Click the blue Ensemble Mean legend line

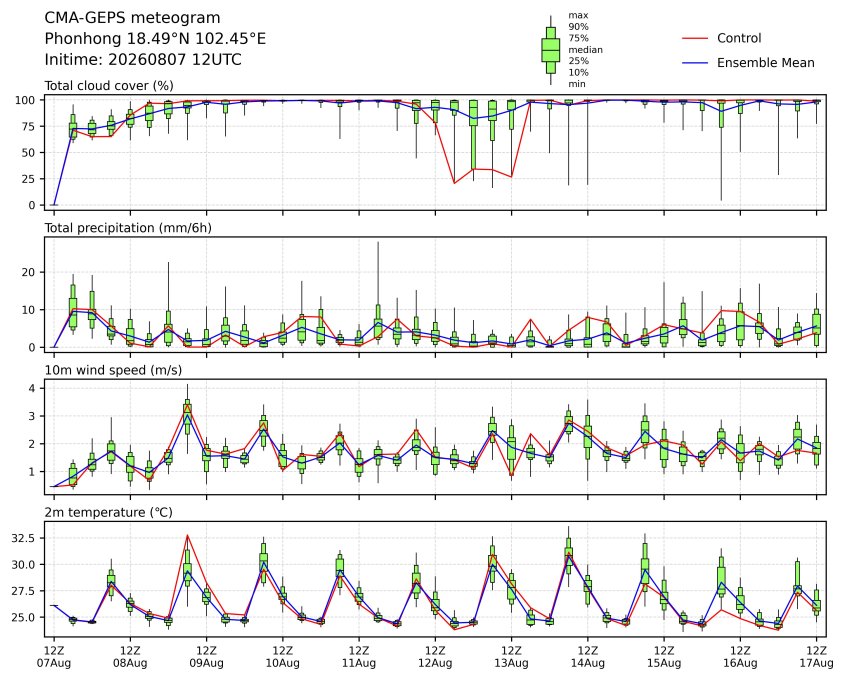[695, 63]
